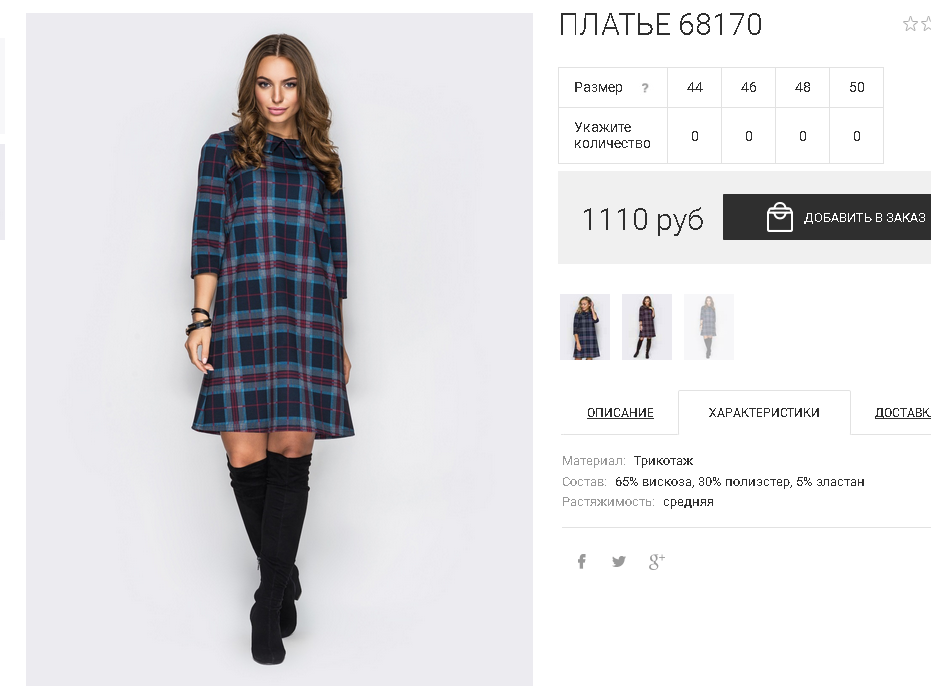Image resolution: width=931 pixels, height=686 pixels.
Task: Click the Google Plus share icon
Action: click(657, 561)
